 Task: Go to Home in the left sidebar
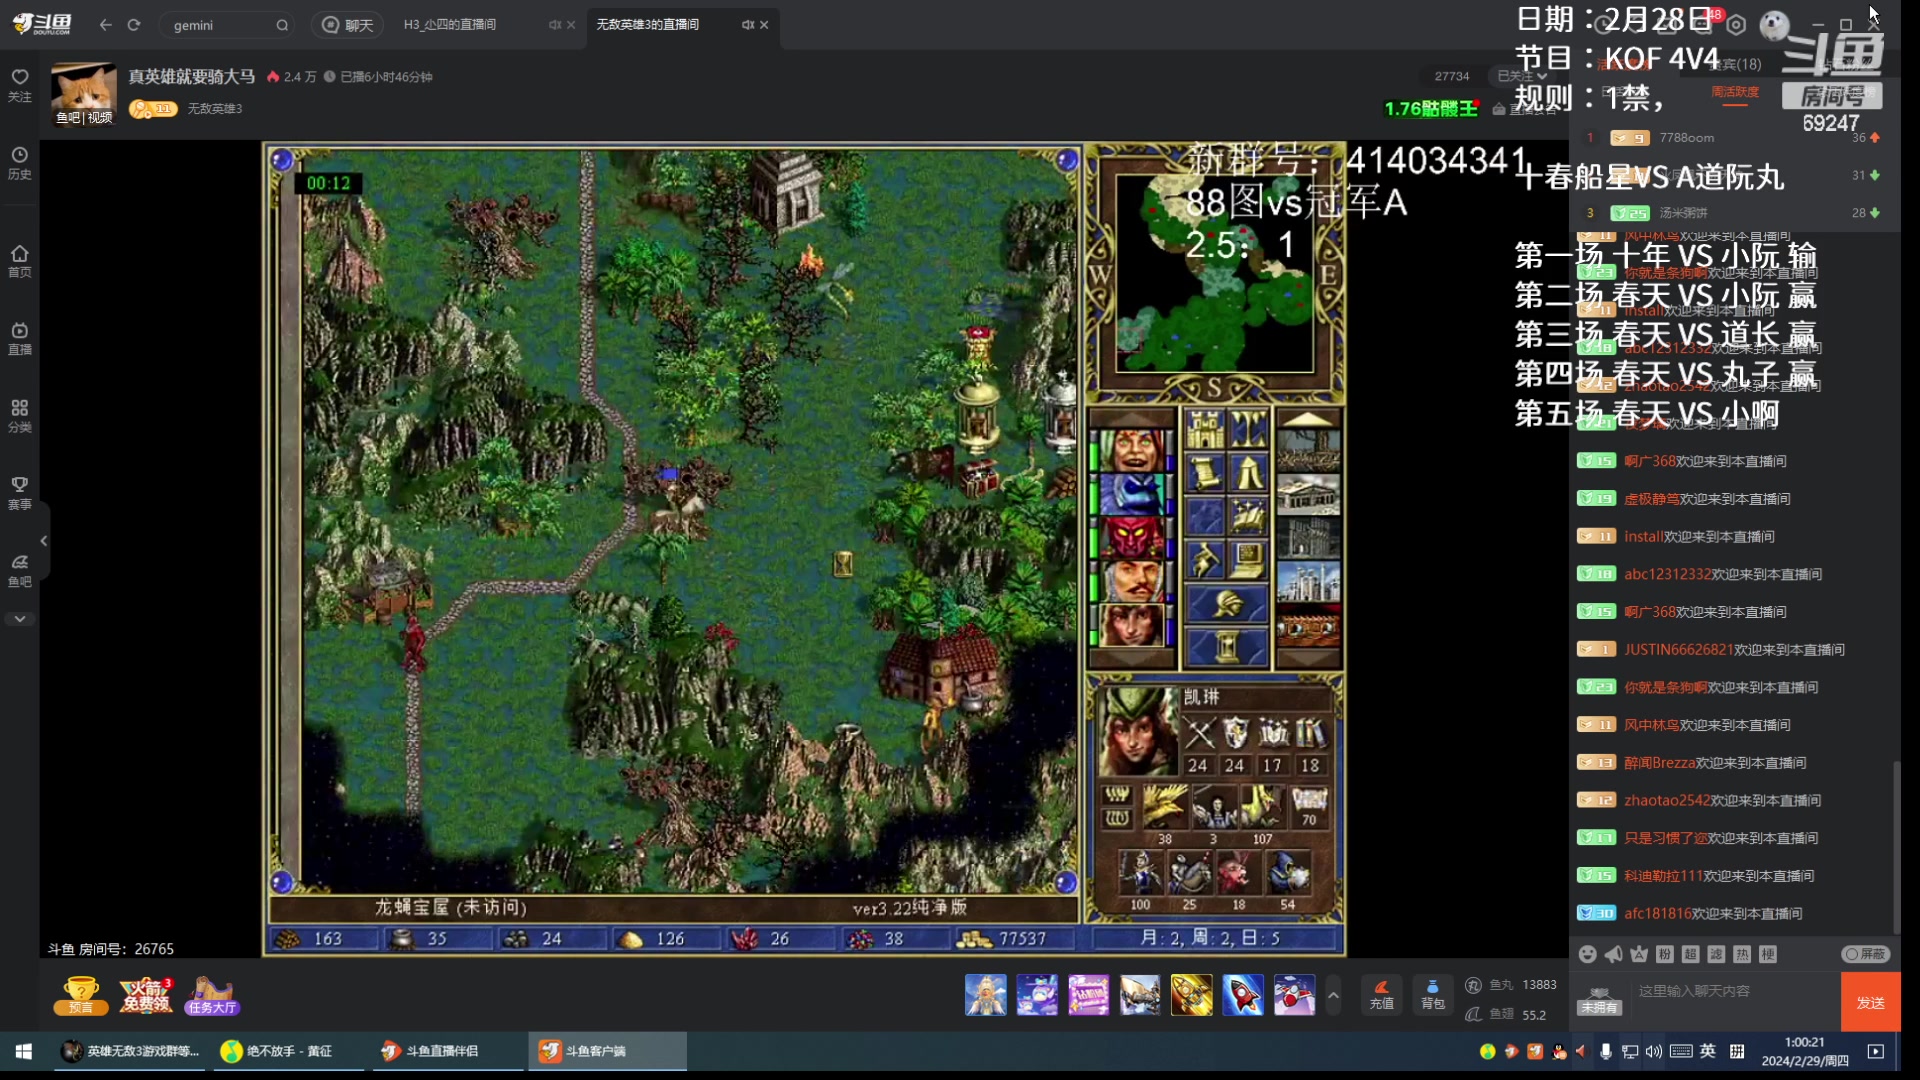point(20,261)
